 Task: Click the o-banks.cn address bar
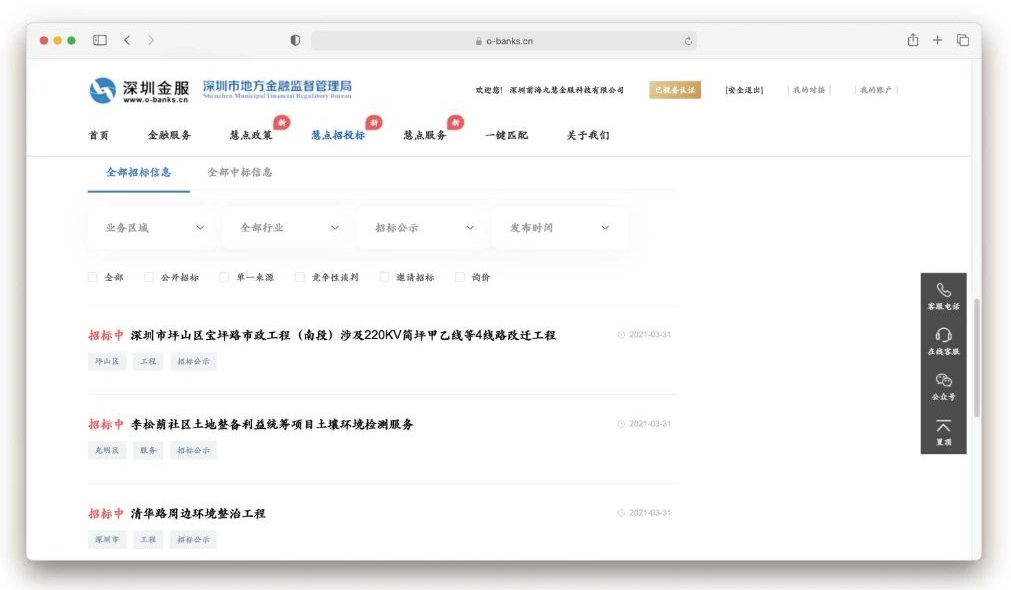(x=500, y=40)
